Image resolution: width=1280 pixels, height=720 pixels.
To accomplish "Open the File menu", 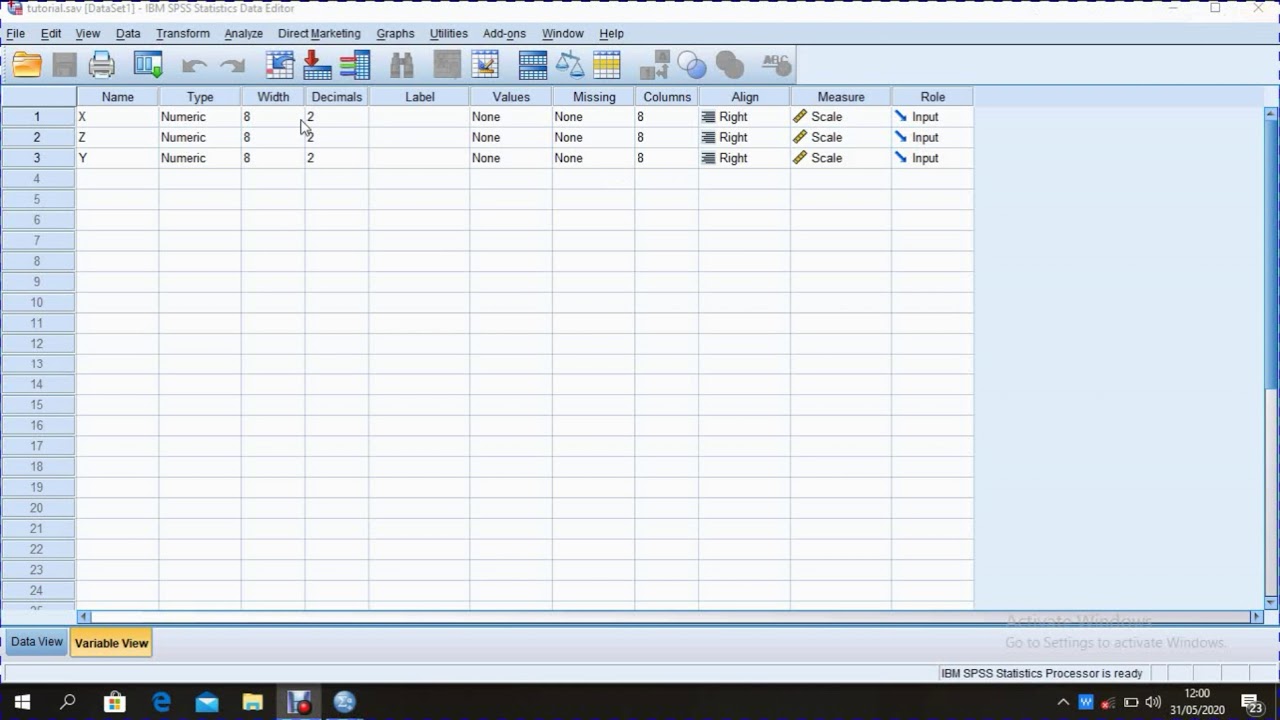I will (16, 33).
